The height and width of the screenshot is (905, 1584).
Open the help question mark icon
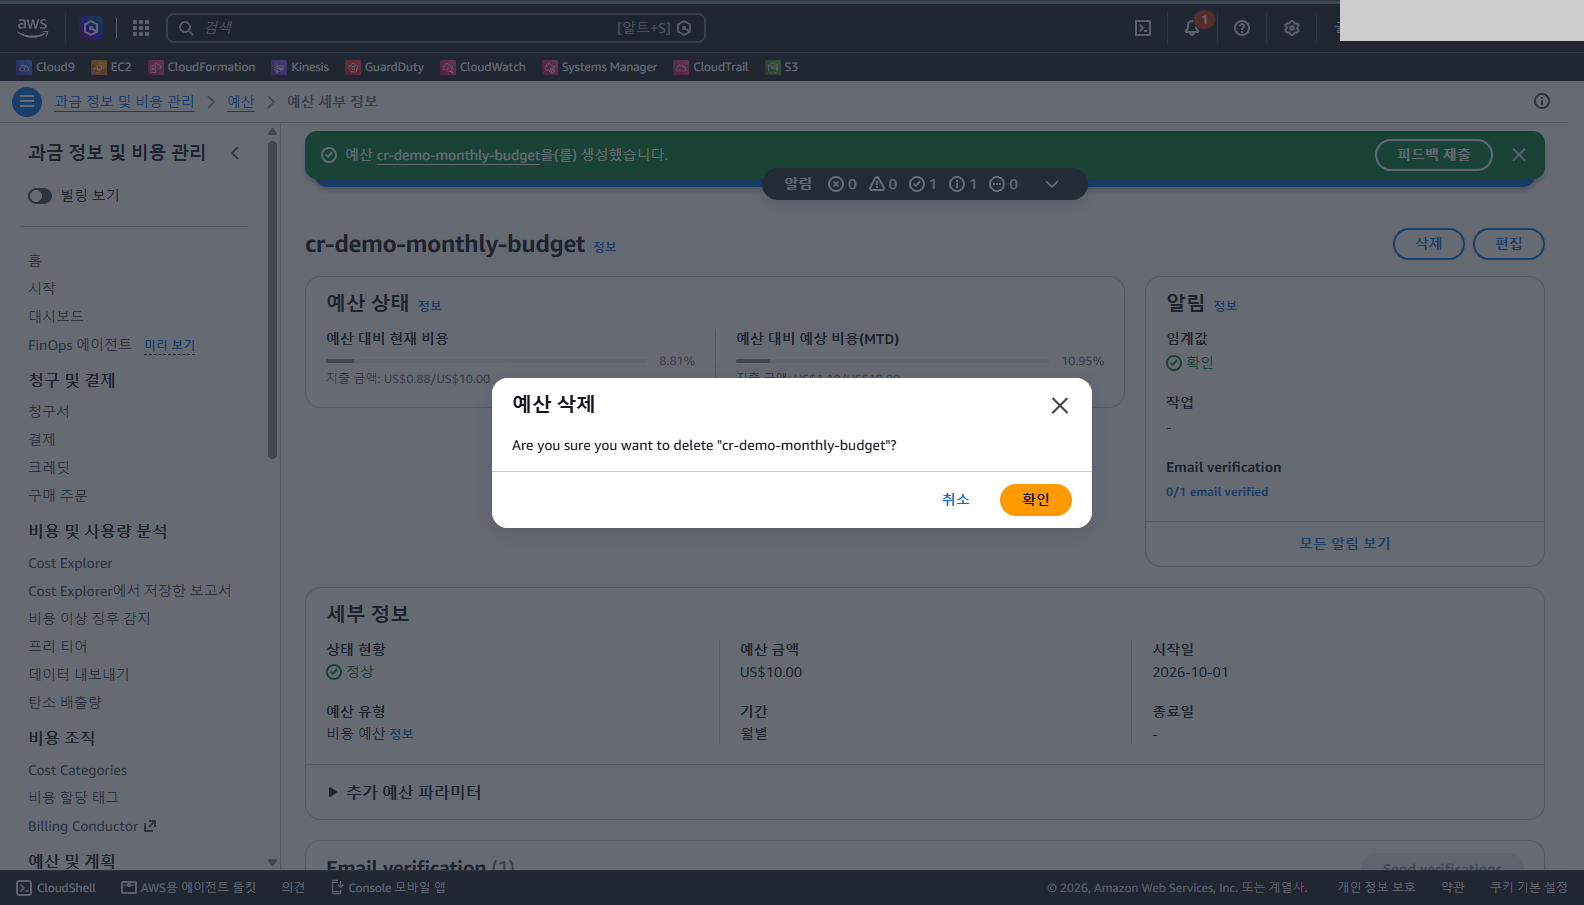click(1242, 28)
